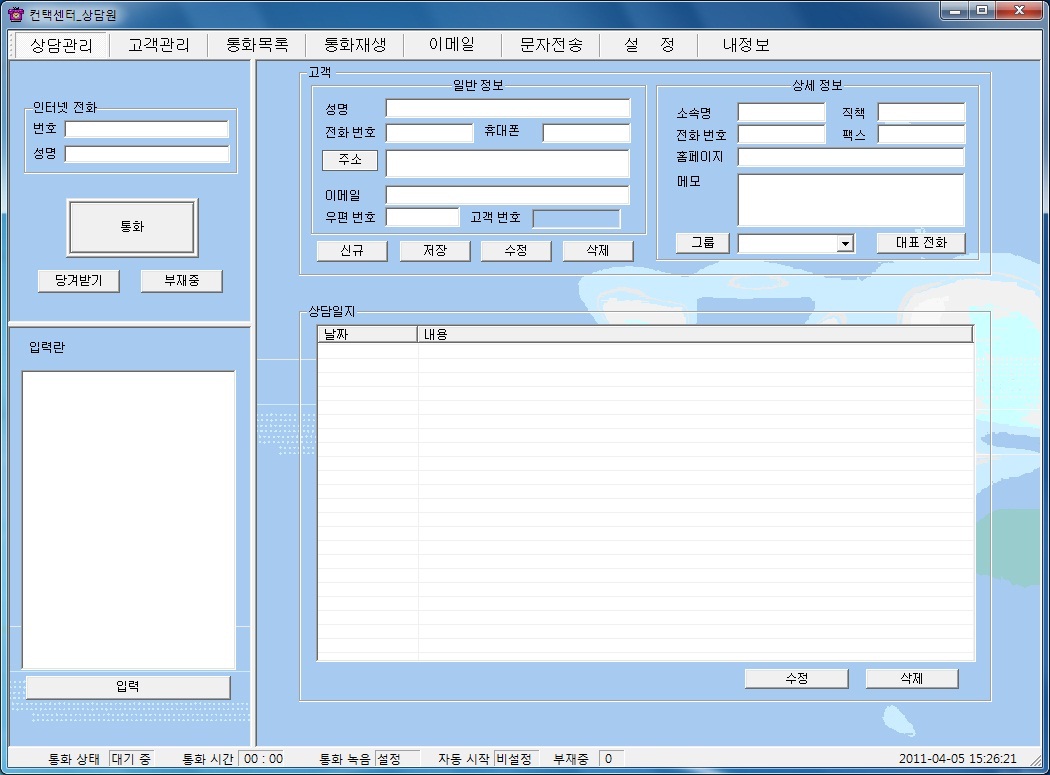Click the 홈페이지 input field
The height and width of the screenshot is (775, 1050).
click(850, 157)
